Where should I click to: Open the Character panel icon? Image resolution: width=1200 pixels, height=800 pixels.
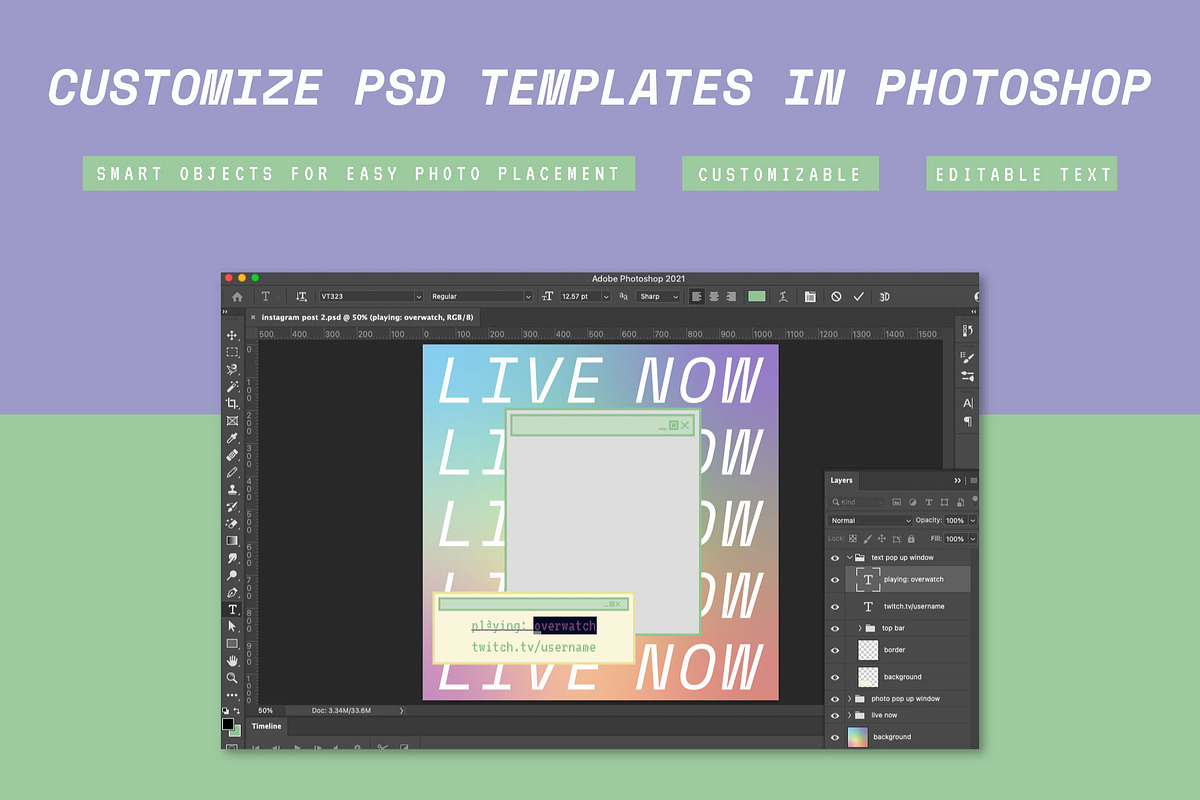[967, 403]
